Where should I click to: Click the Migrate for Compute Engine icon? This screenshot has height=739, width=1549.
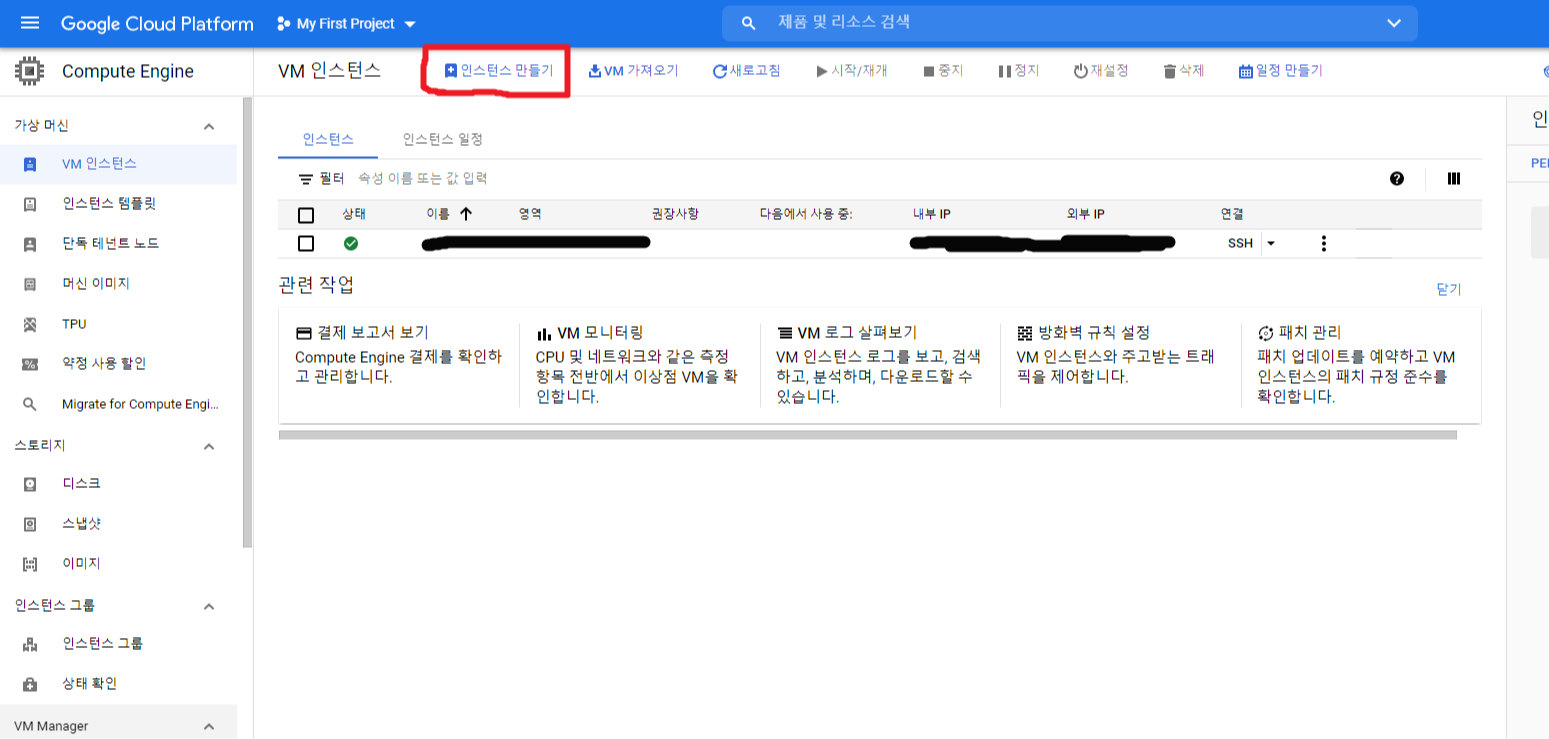(30, 404)
